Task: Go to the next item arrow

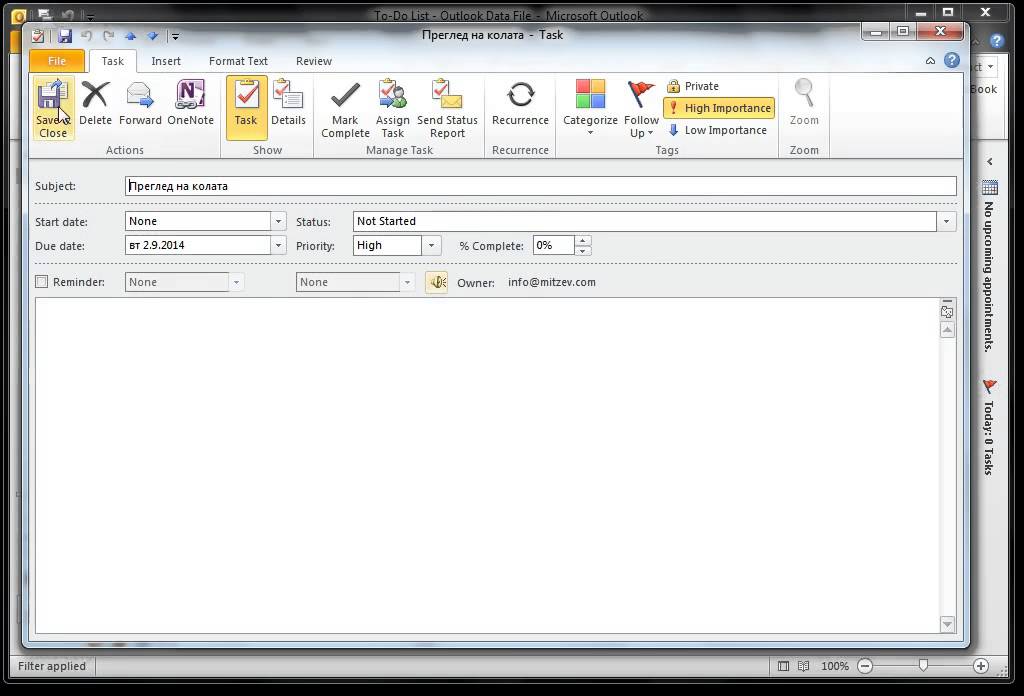Action: (x=152, y=36)
